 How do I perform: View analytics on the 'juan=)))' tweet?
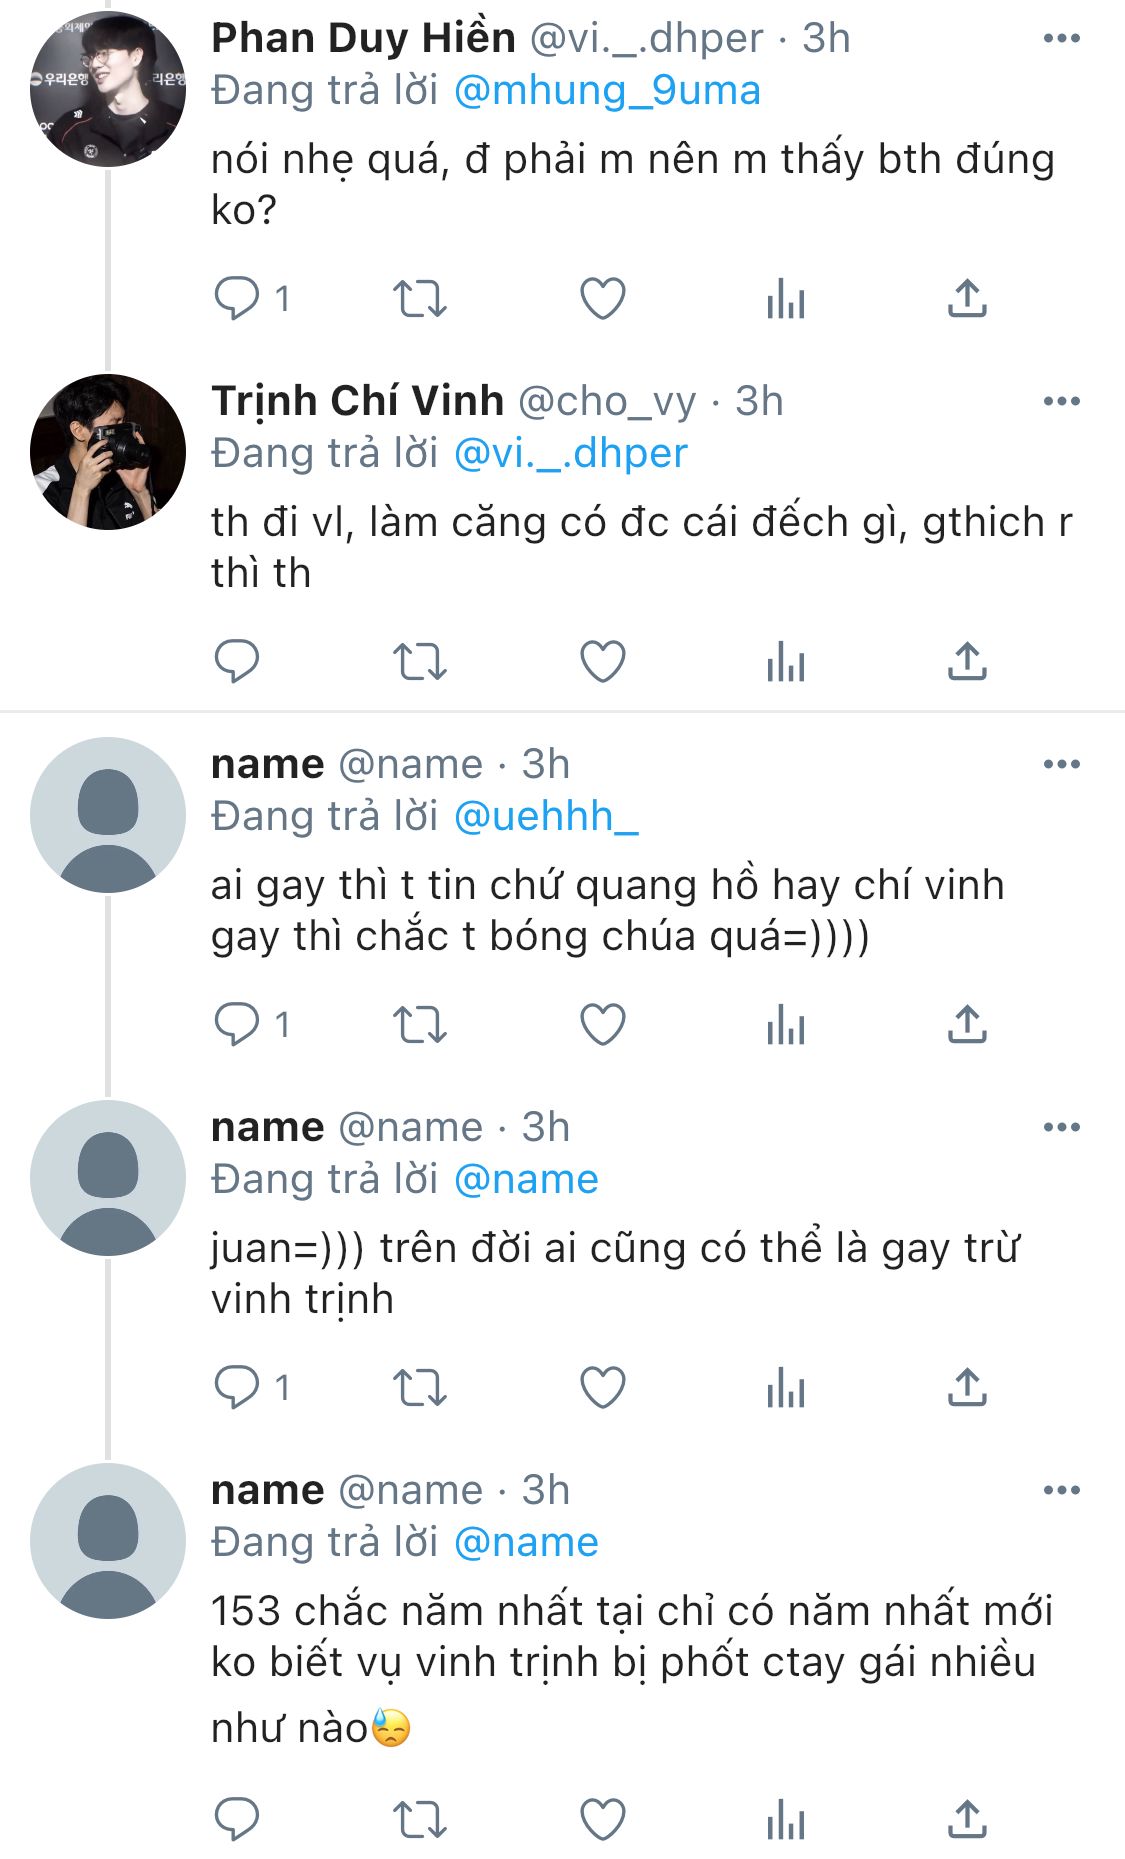(x=786, y=1387)
